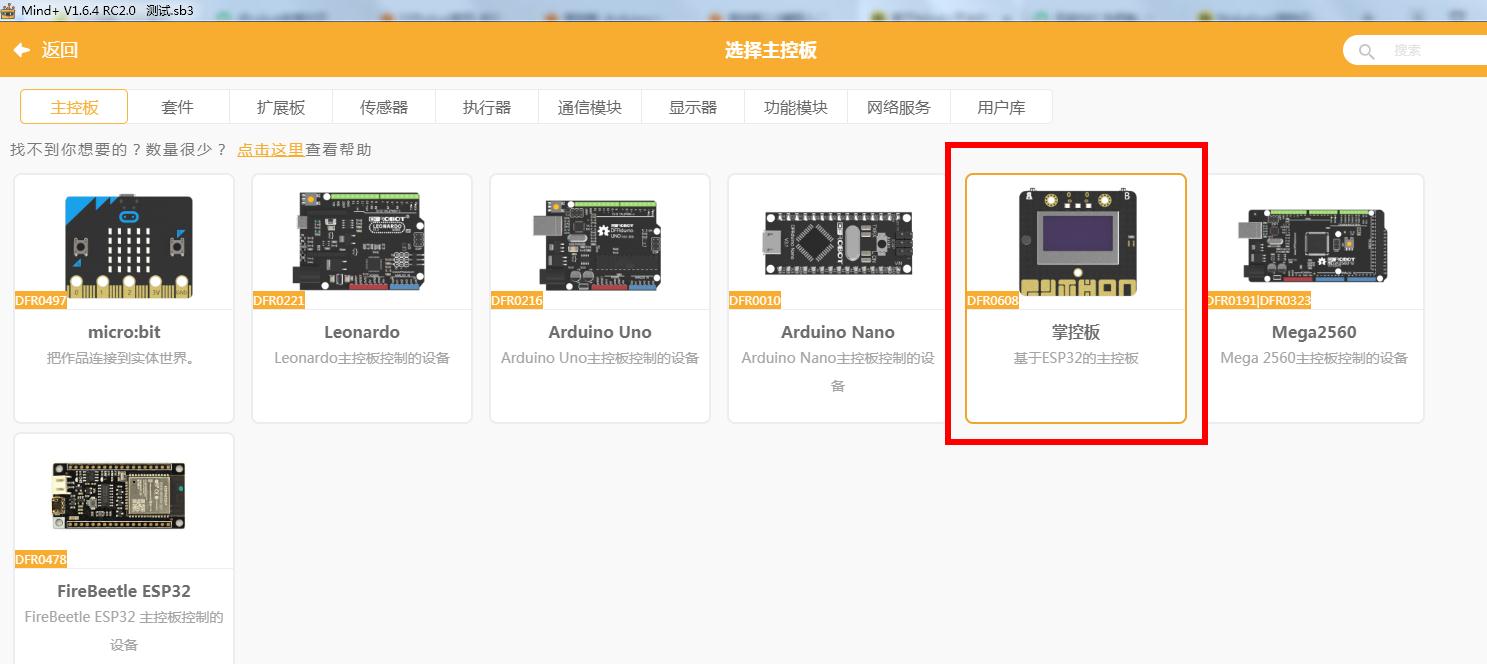Screen dimensions: 1487x664
Task: Select the 主控板 tab
Action: click(74, 107)
